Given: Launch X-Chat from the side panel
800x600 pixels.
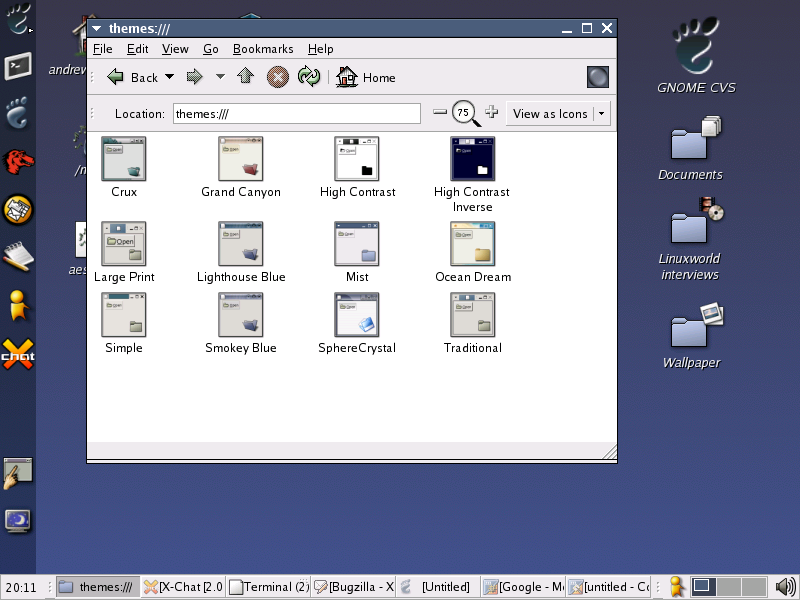Looking at the screenshot, I should point(18,354).
